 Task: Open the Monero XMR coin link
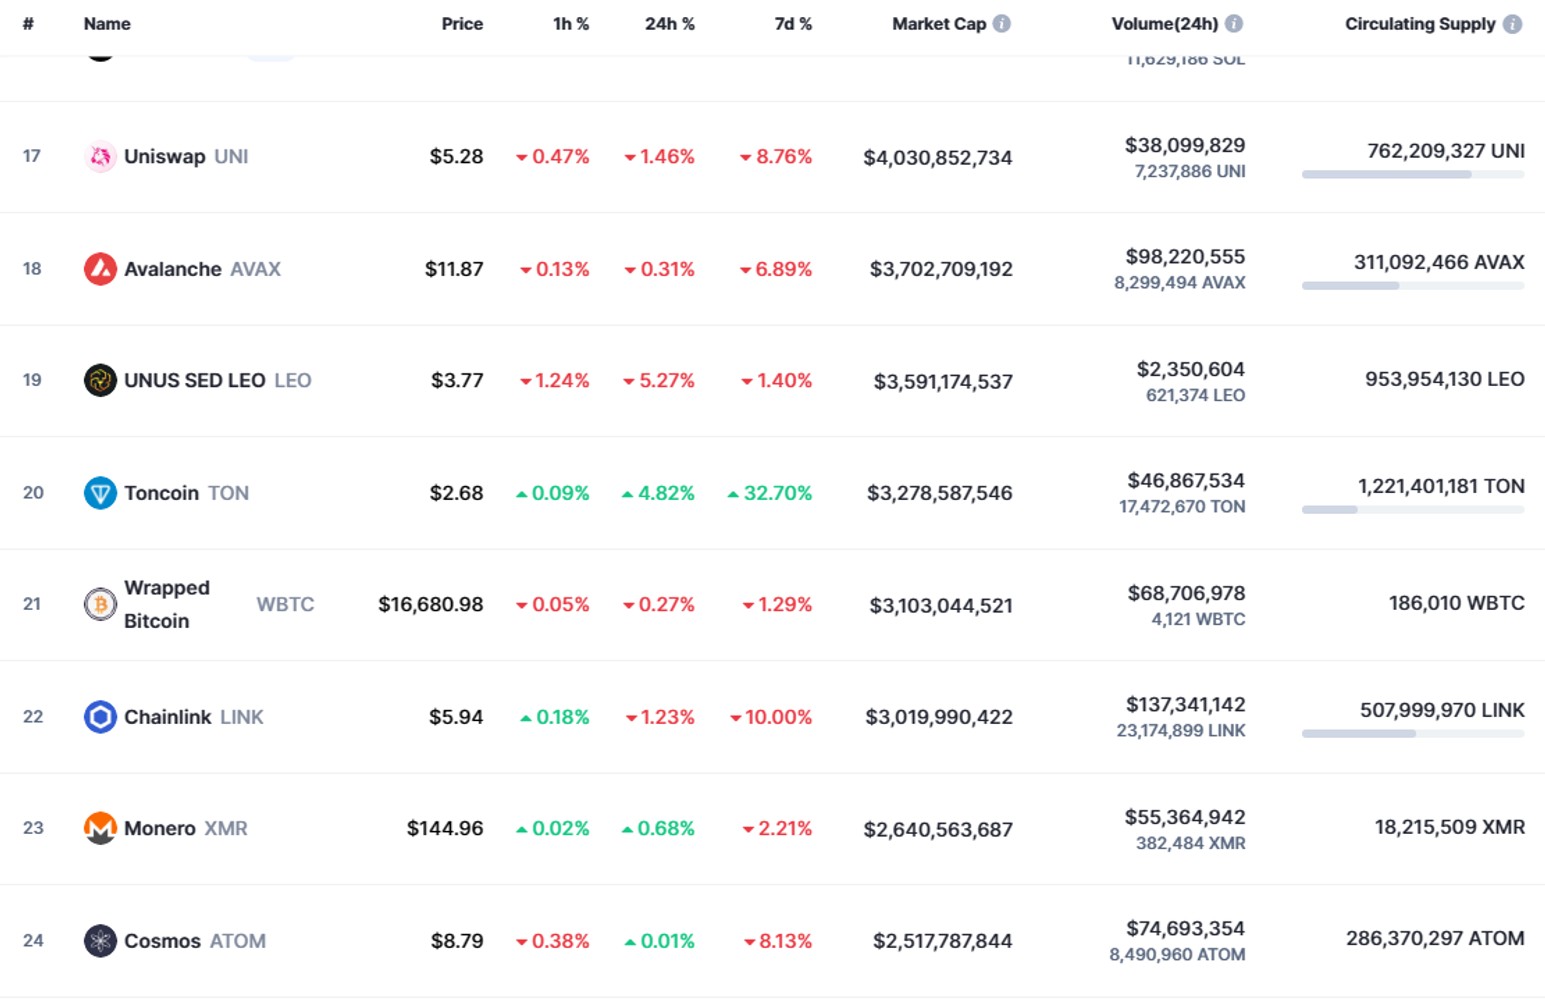[186, 828]
